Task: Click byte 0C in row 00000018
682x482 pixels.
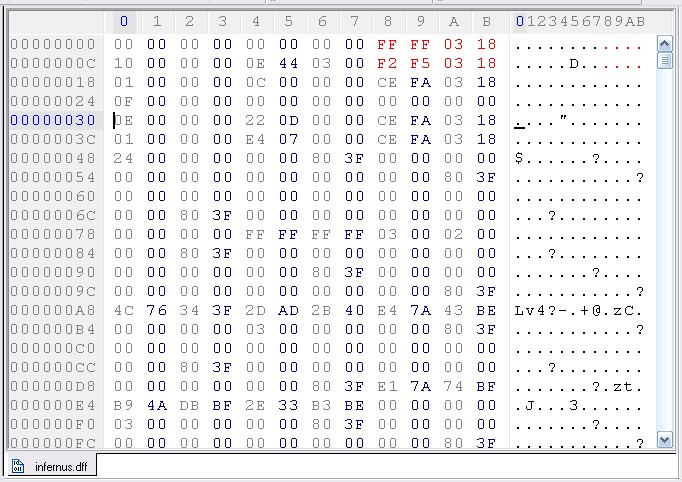Action: [x=255, y=82]
